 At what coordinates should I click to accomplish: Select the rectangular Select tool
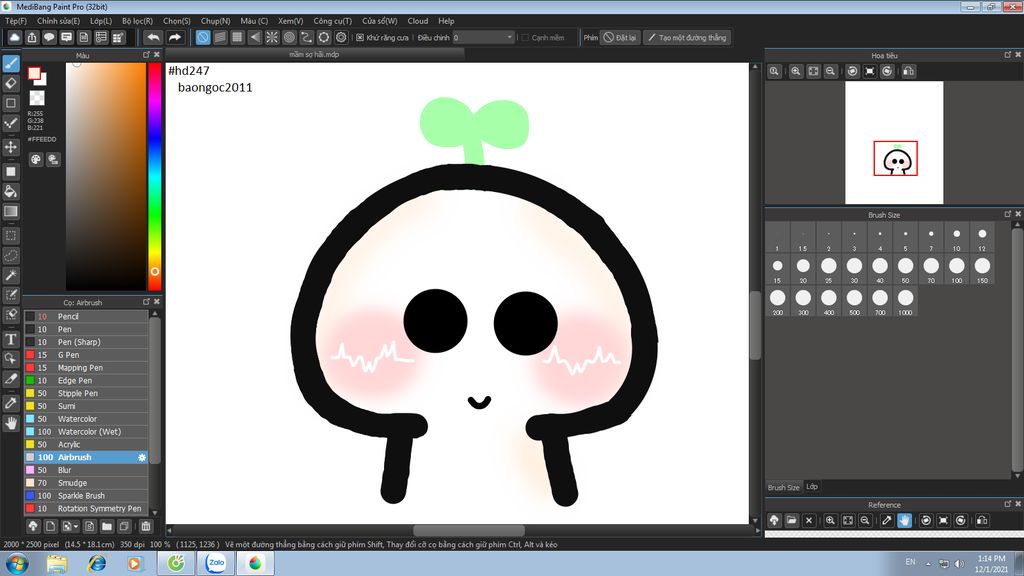tap(11, 235)
